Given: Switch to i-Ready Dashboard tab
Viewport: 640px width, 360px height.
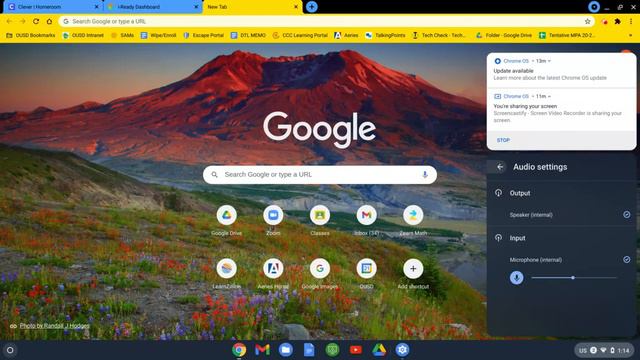Looking at the screenshot, I should point(152,7).
